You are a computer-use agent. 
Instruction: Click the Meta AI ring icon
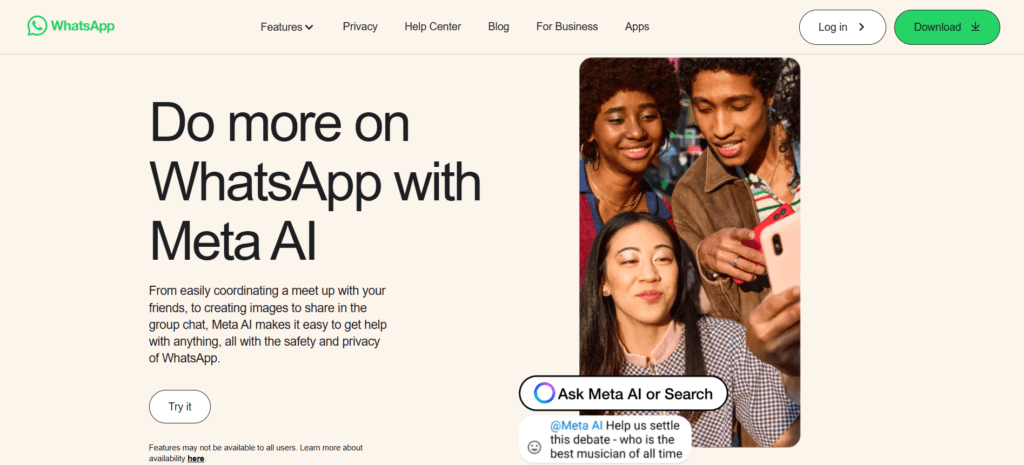click(544, 393)
